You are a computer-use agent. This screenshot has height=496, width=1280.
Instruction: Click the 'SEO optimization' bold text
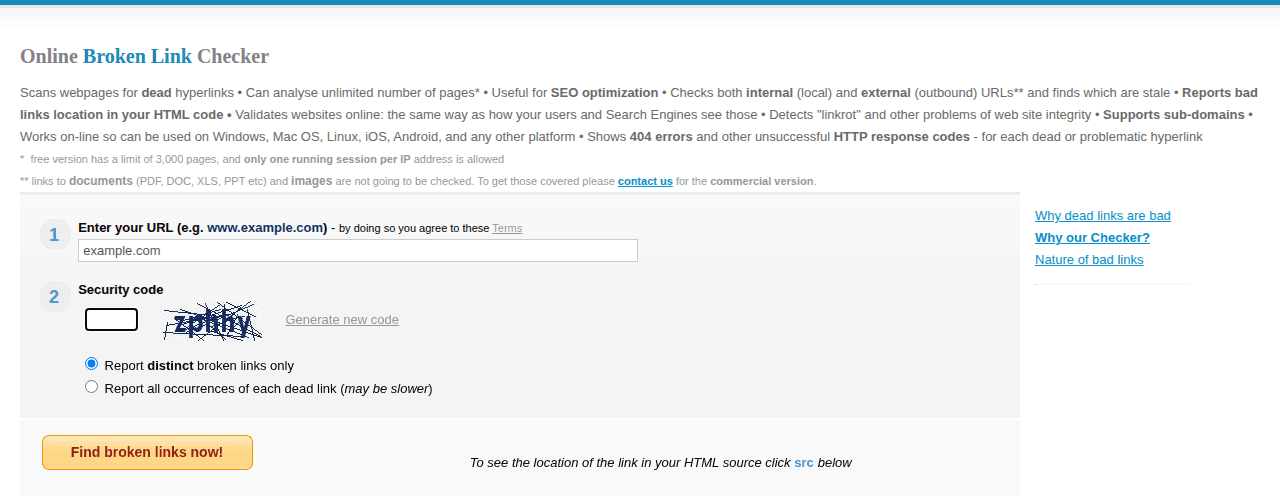pos(605,92)
